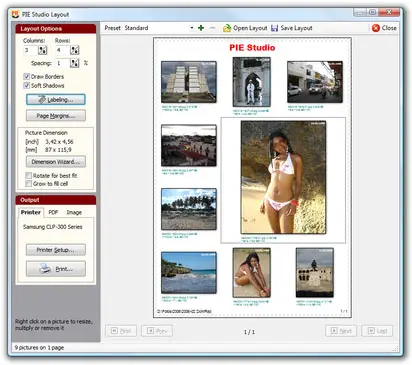Select the large enlarged woman photo
The width and height of the screenshot is (412, 365).
283,177
